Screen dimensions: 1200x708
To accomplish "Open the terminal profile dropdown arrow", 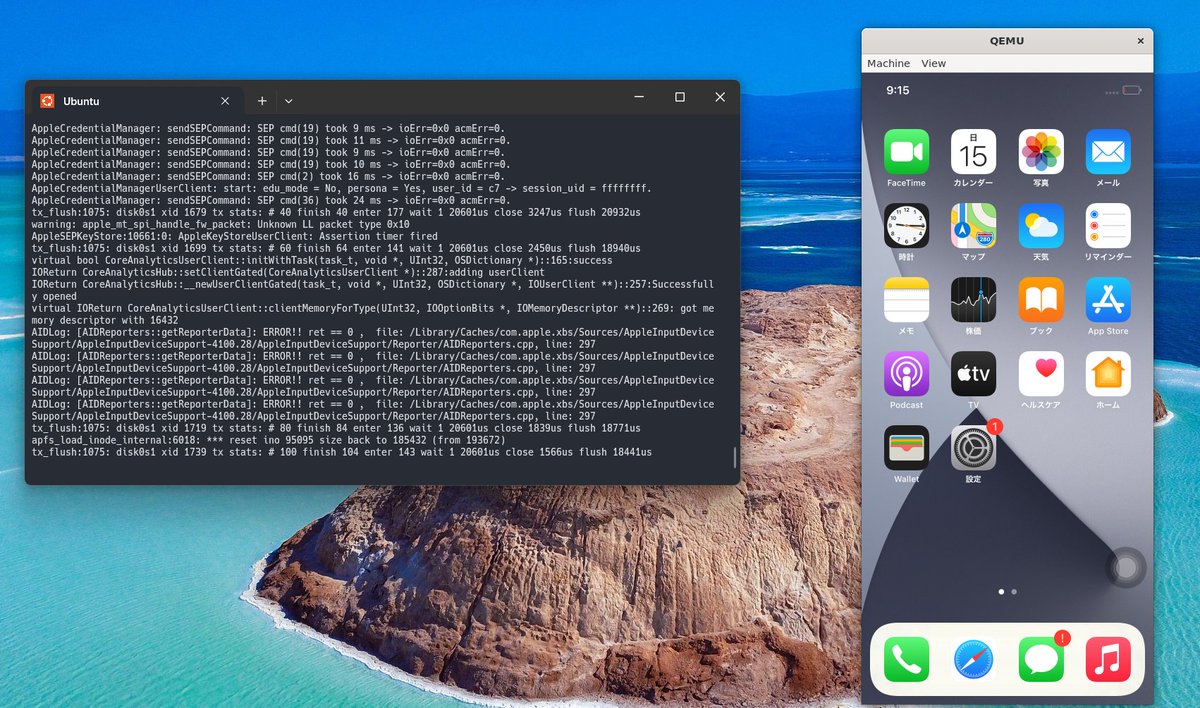I will point(288,100).
